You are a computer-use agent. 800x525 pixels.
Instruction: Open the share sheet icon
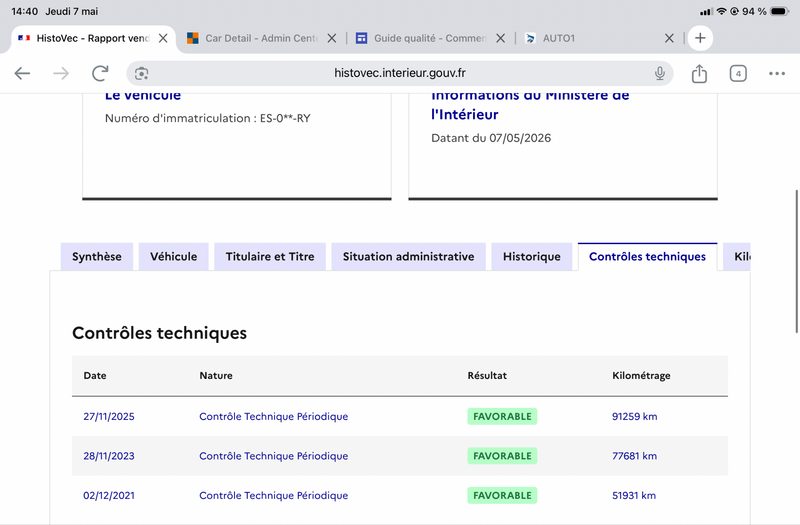tap(699, 73)
